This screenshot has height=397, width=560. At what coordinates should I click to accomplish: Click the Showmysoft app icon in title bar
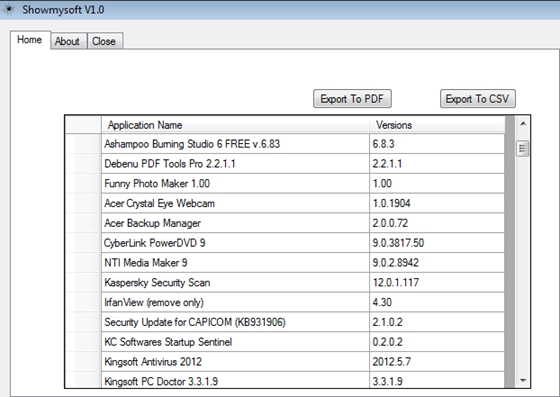(x=8, y=9)
